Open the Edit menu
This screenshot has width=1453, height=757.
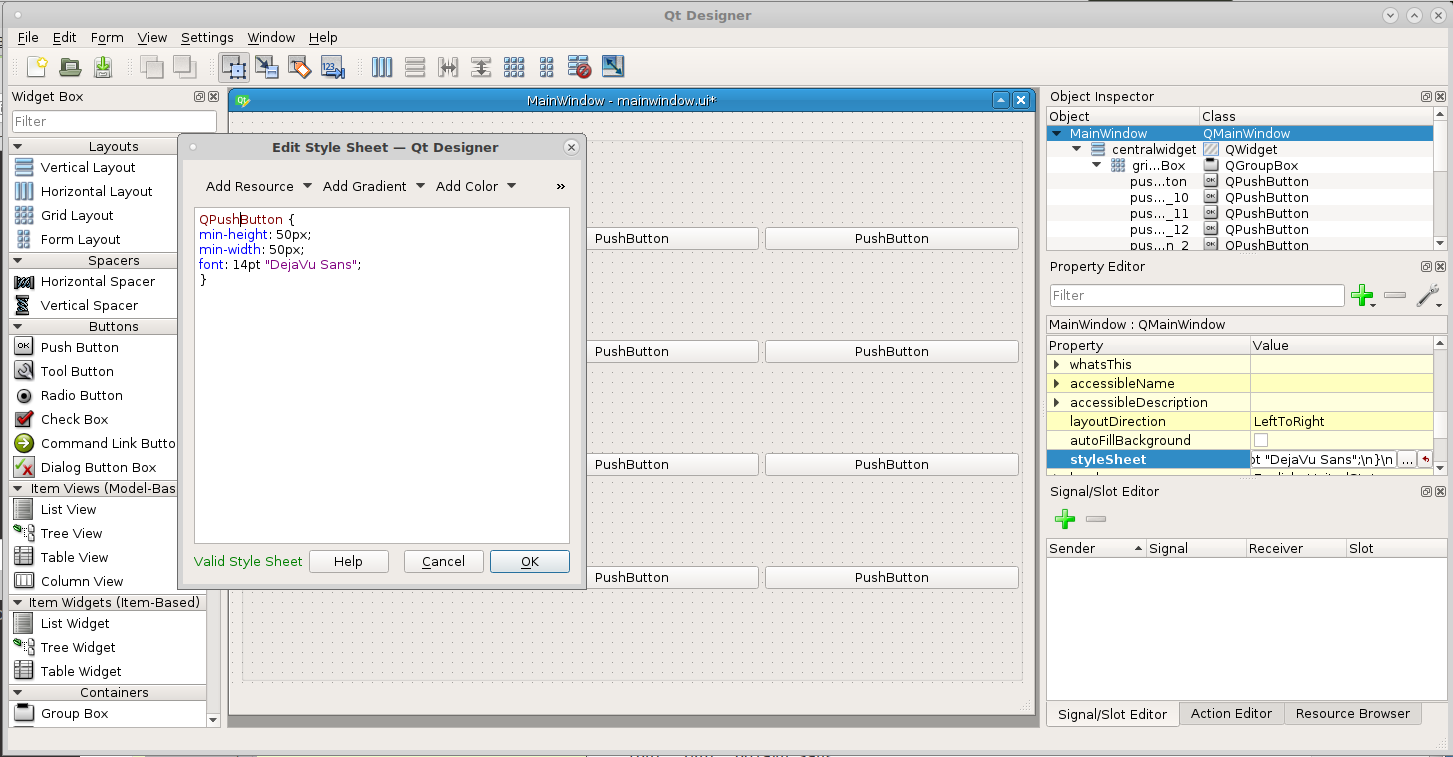point(65,37)
